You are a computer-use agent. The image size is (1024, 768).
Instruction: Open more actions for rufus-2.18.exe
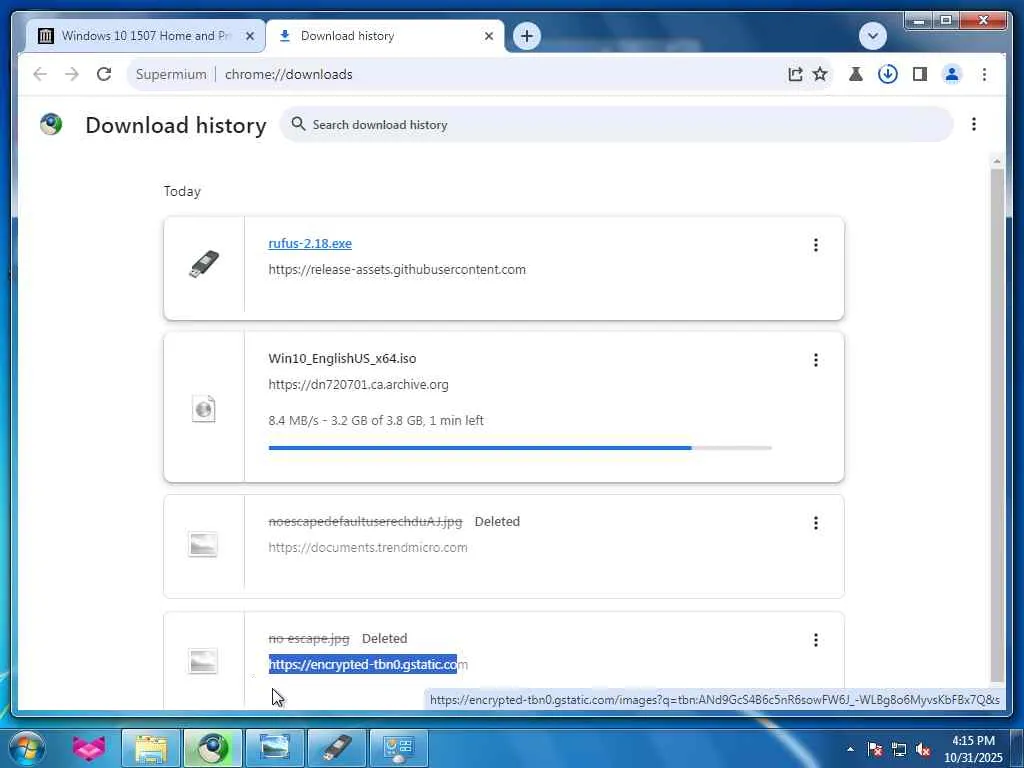click(x=816, y=245)
